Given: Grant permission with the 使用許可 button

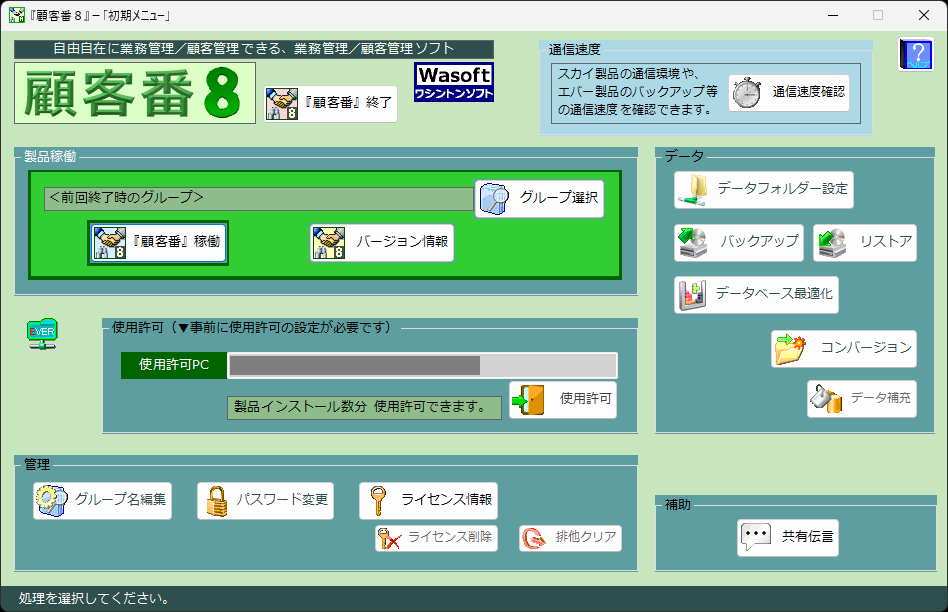Looking at the screenshot, I should coord(563,399).
